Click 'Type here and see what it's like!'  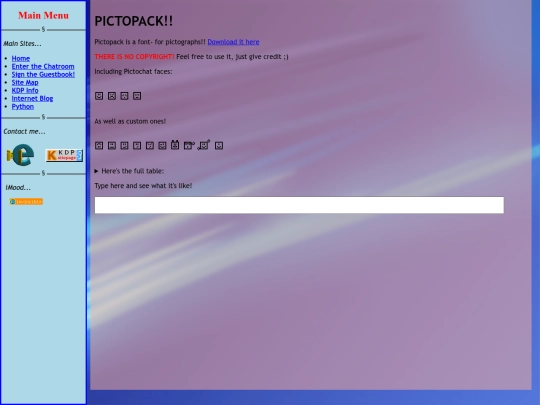(x=143, y=186)
